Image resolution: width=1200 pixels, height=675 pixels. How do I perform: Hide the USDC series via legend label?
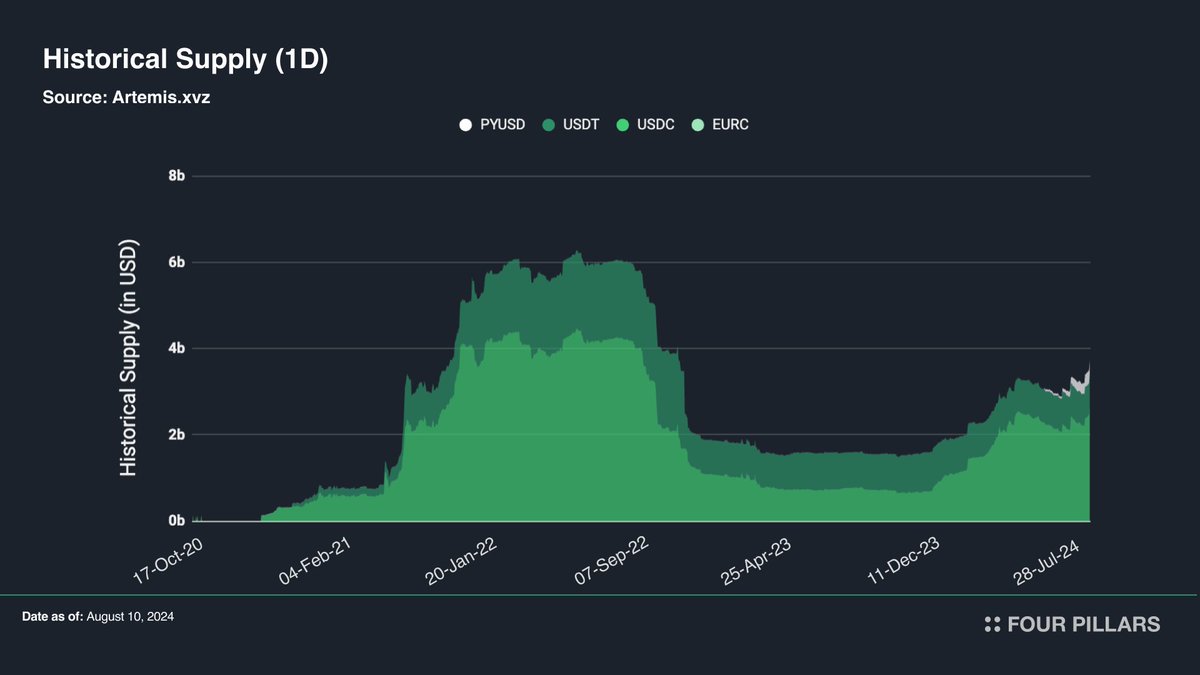(x=655, y=125)
